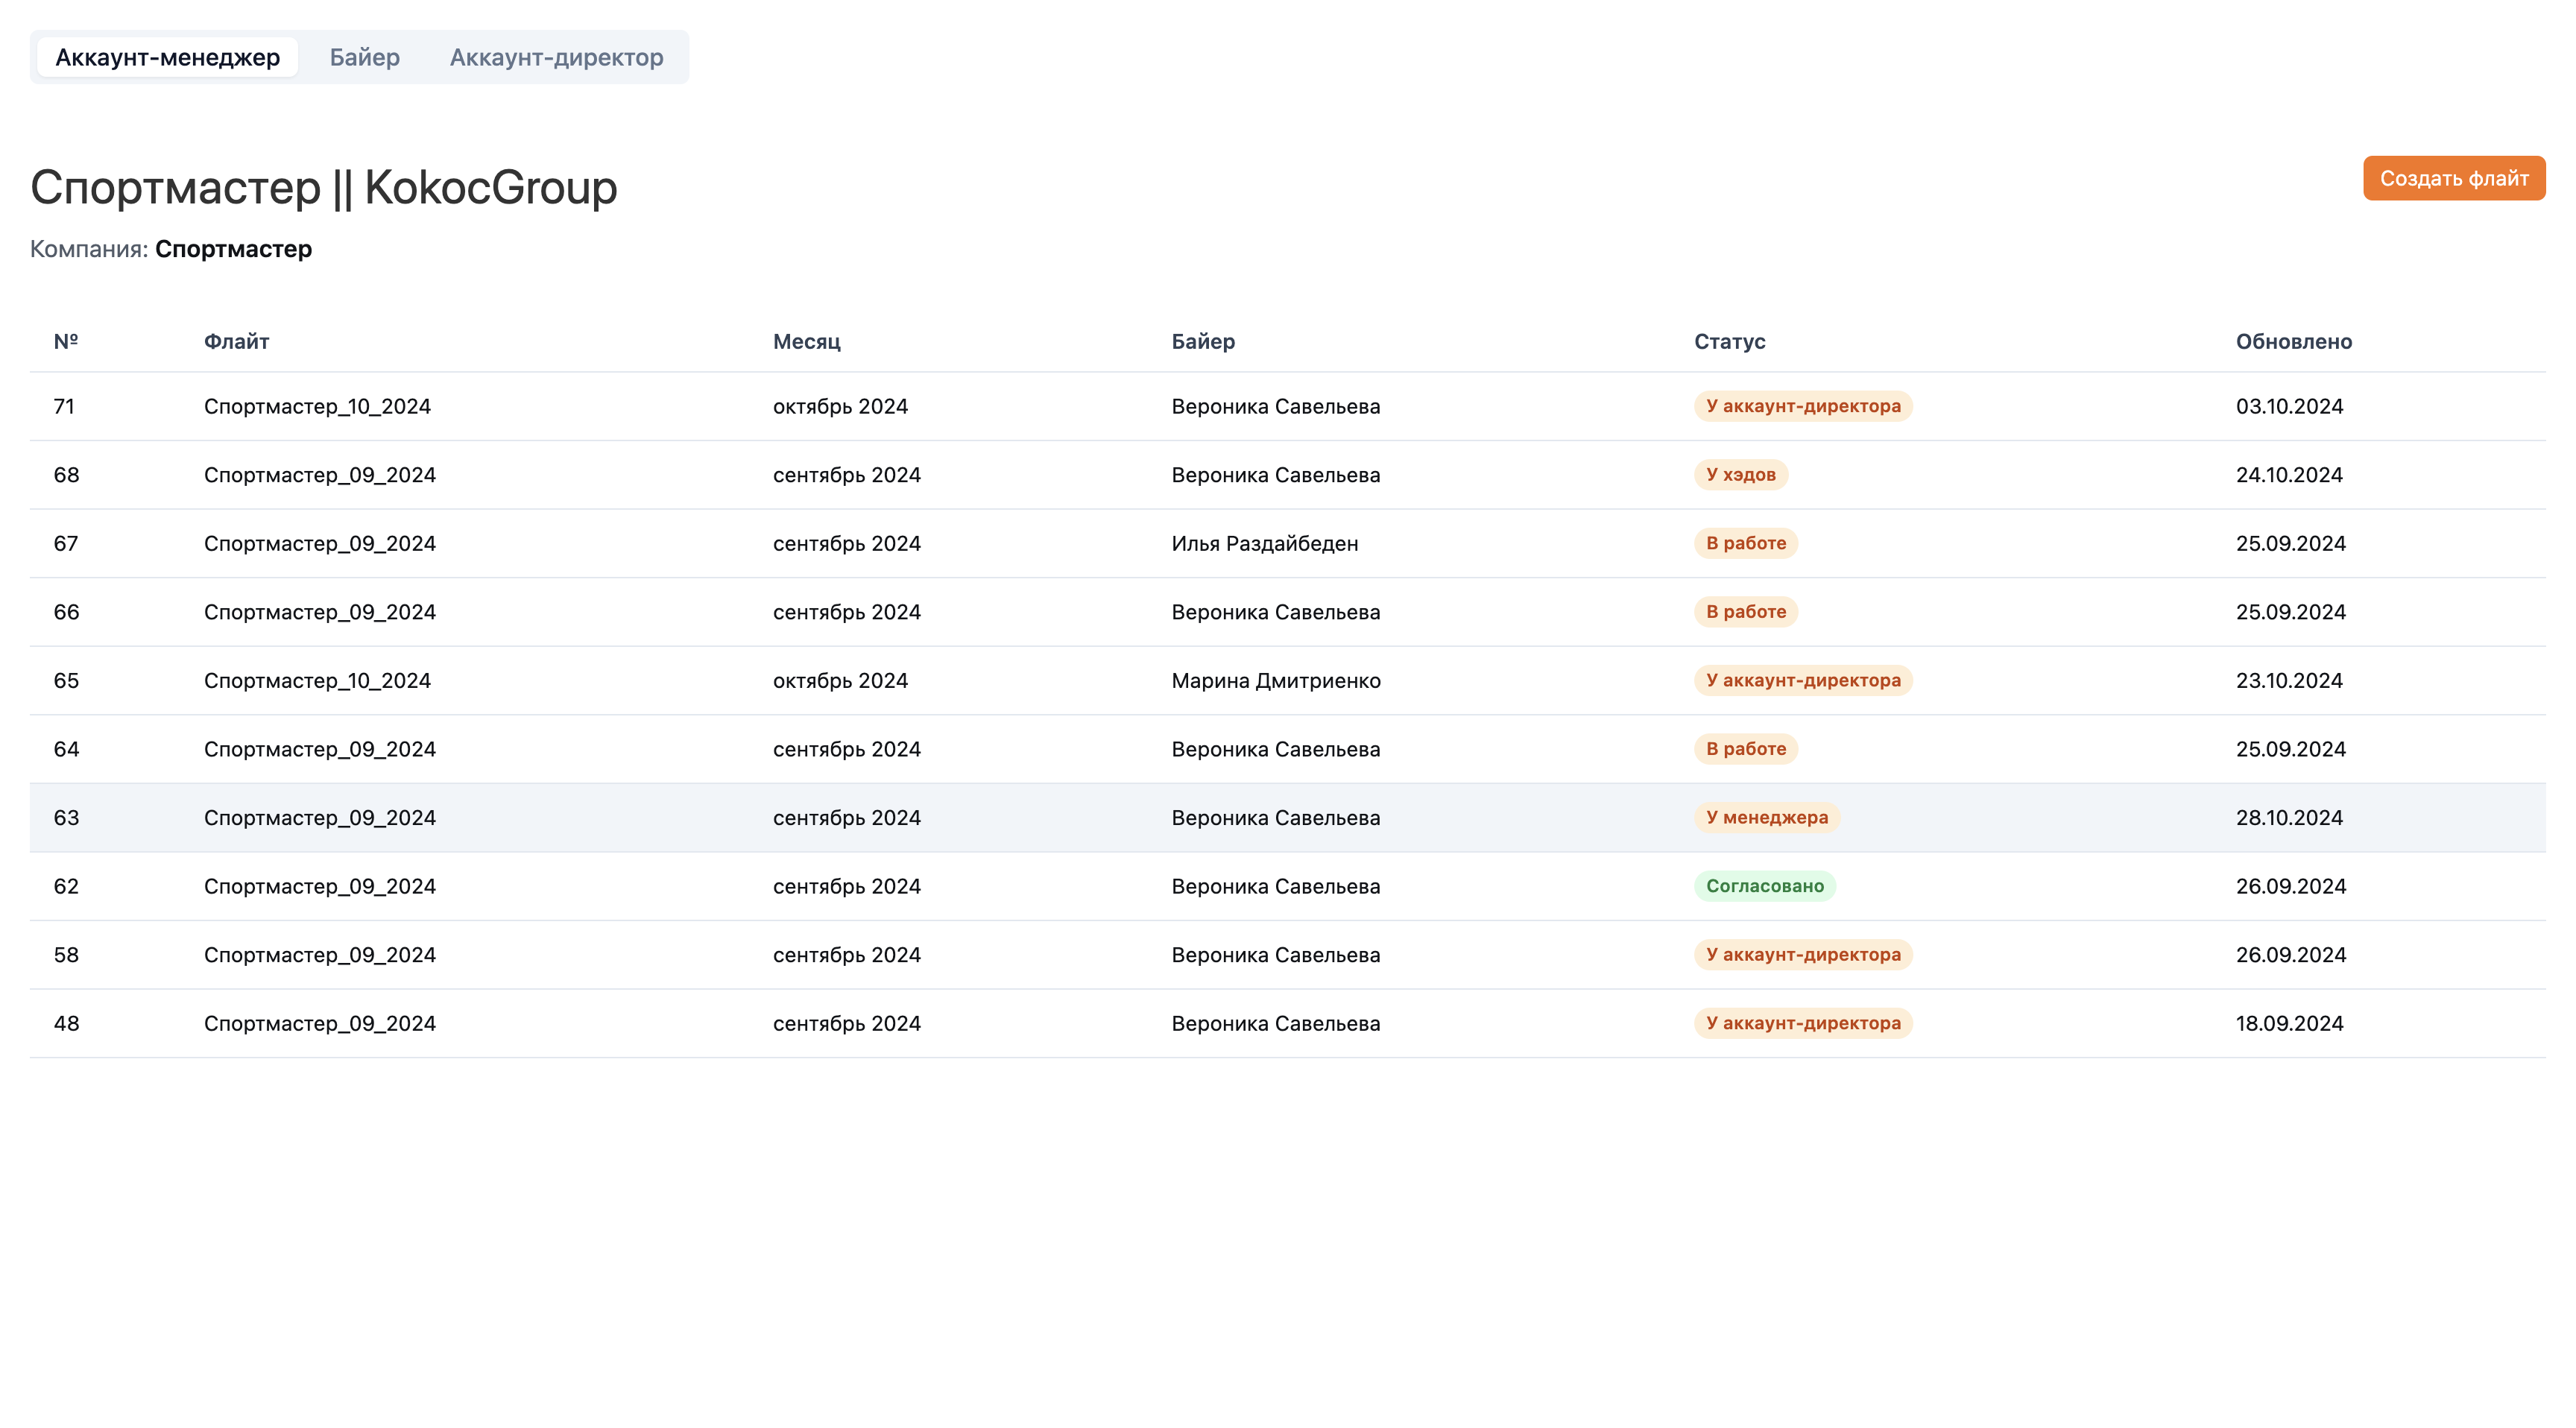
Task: Click У аккаунт-директора status in row 65
Action: [x=1803, y=680]
